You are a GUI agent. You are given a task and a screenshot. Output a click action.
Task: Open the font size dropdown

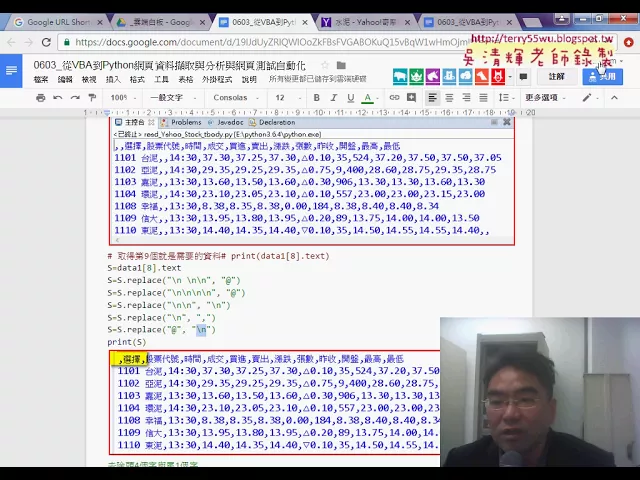[288, 98]
